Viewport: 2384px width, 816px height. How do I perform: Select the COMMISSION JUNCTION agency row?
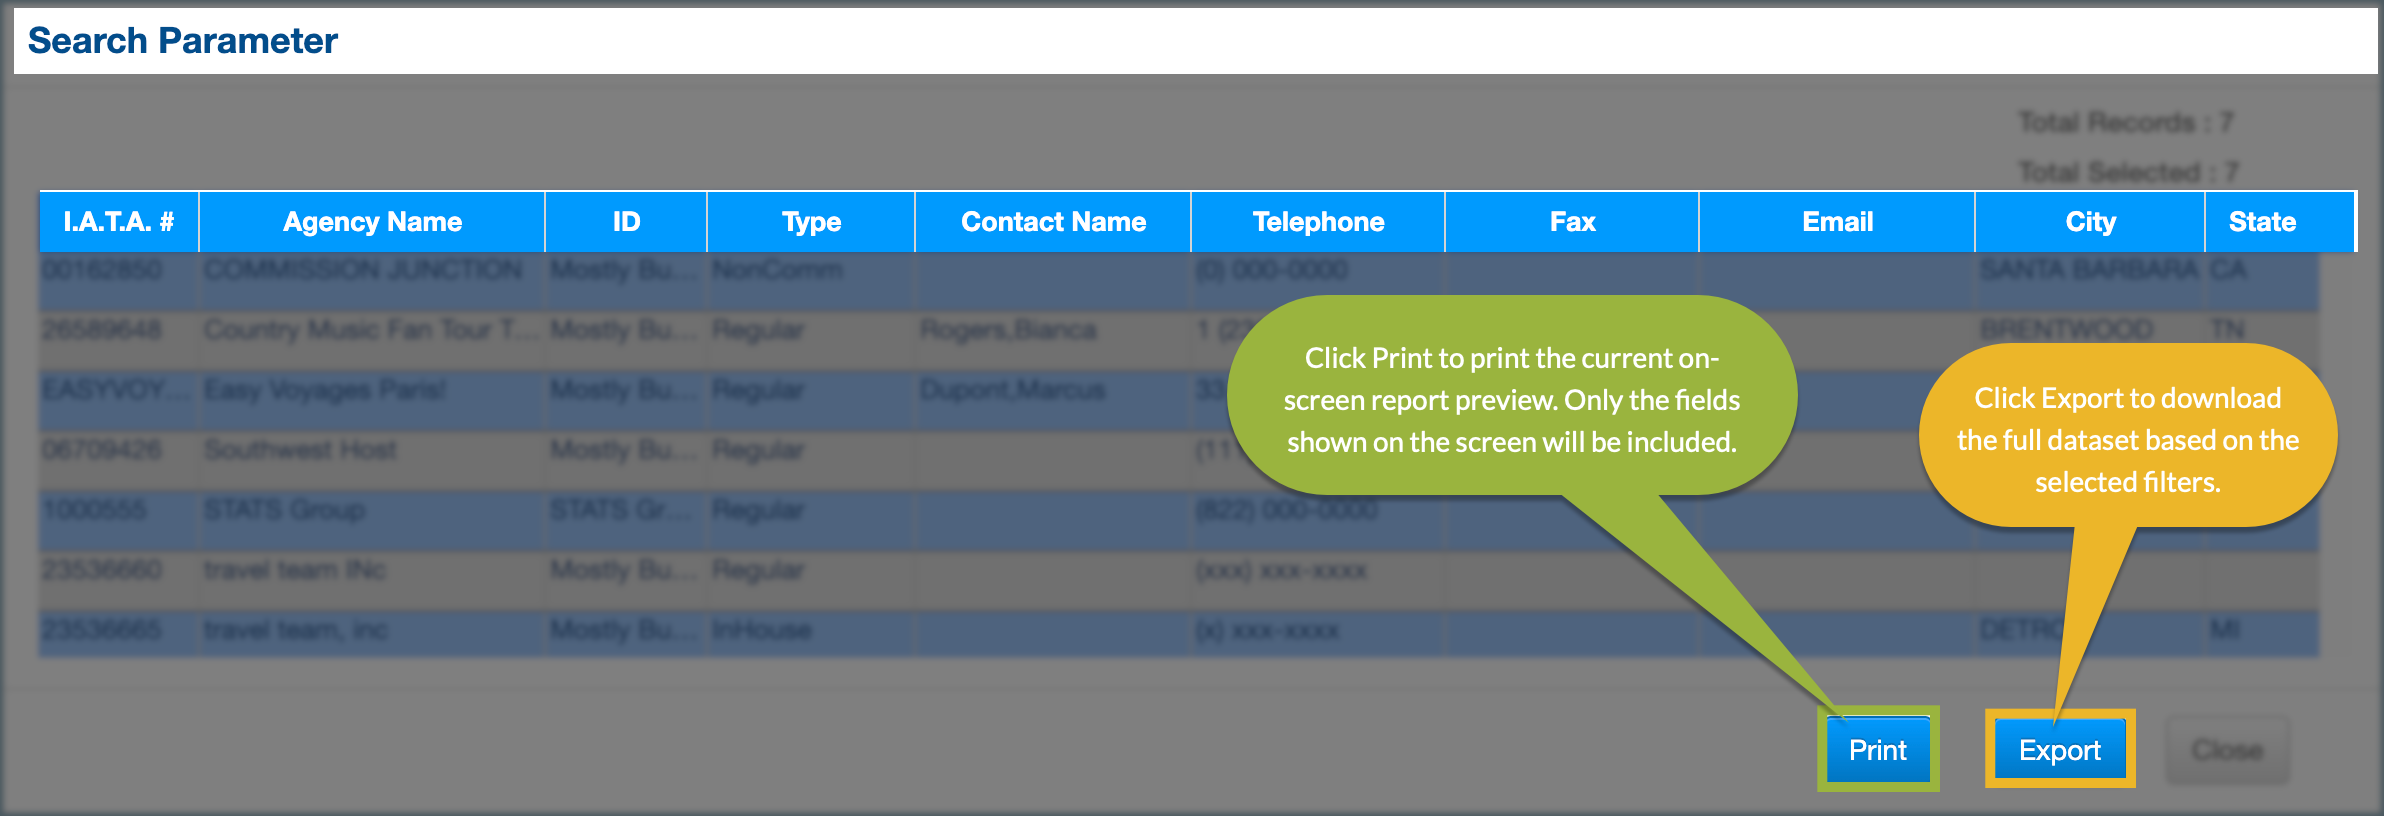[x=363, y=271]
